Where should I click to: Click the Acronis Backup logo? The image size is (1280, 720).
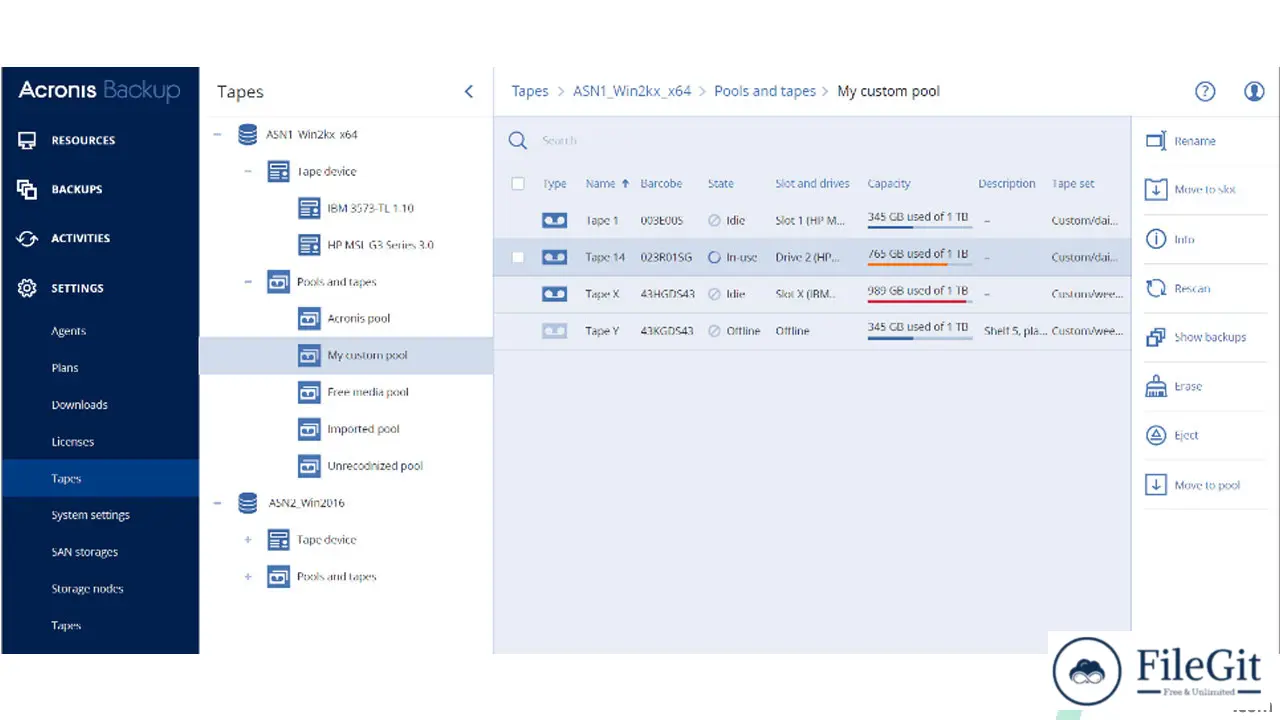[99, 91]
